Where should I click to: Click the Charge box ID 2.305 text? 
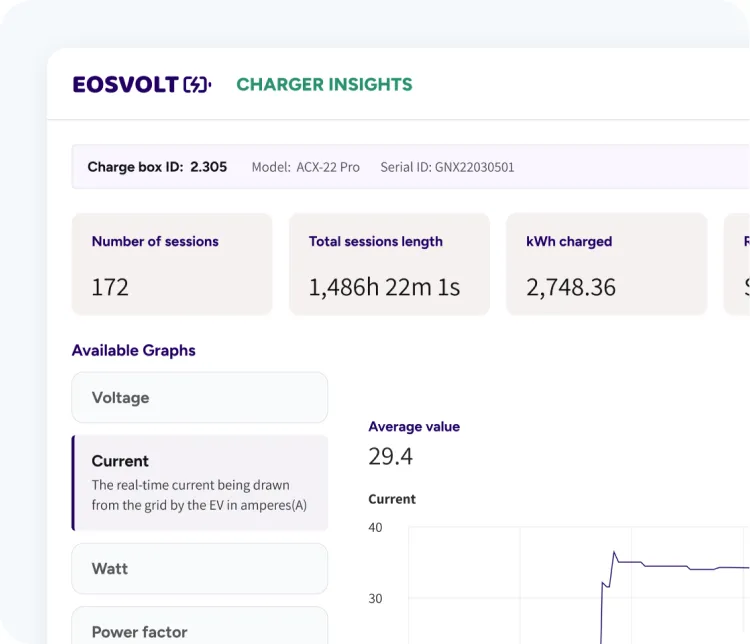click(x=157, y=167)
